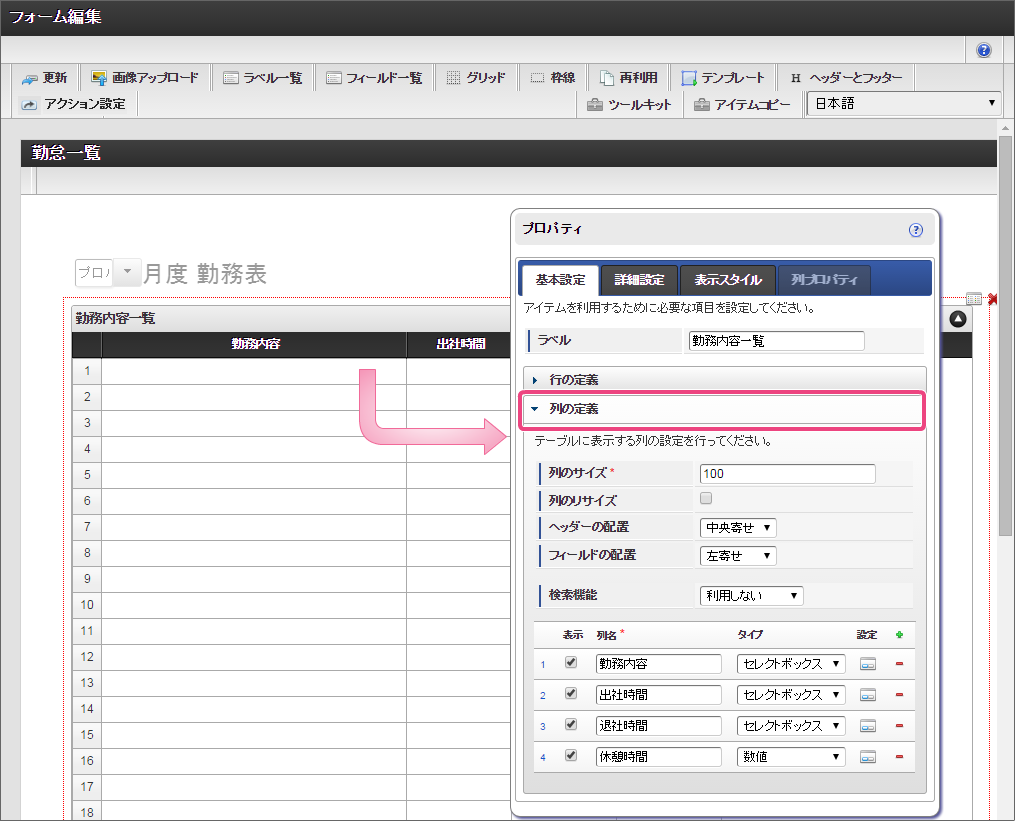Open settings icon for 出社時間 column
Viewport: 1015px width, 821px height.
coord(868,695)
